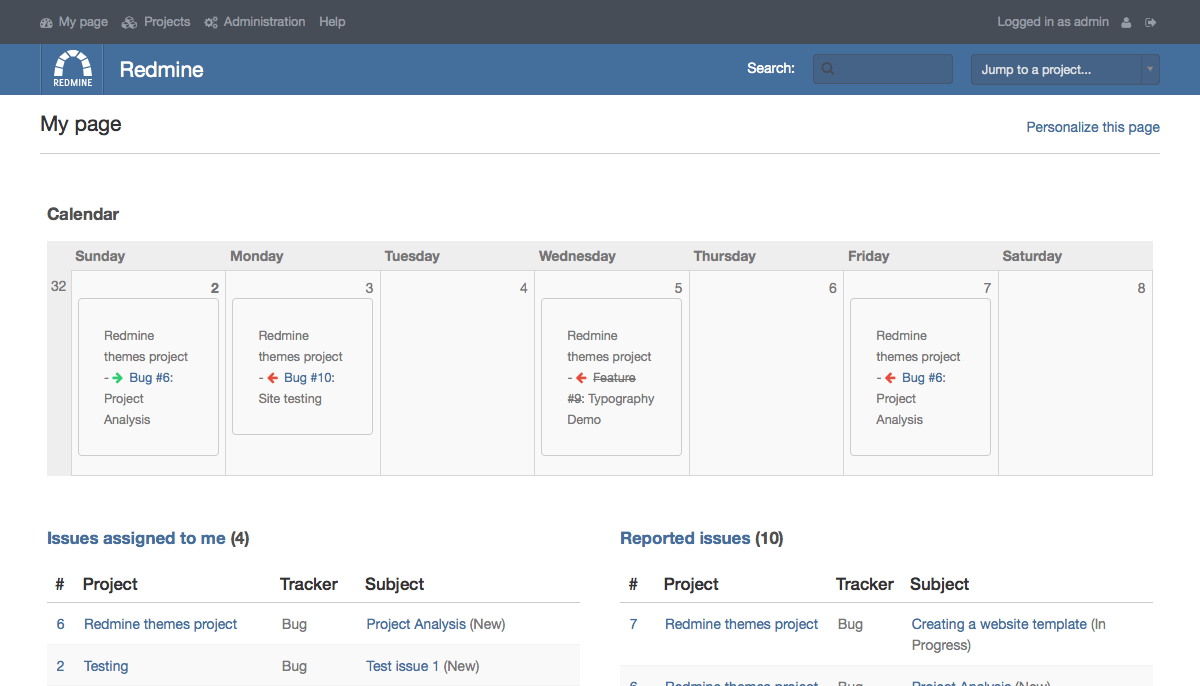
Task: Click the red arrow on Monday's Bug #10
Action: tap(272, 378)
